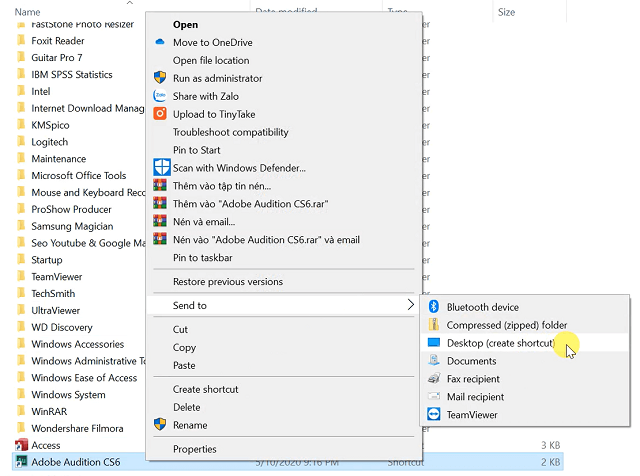Click the TeamViewer icon in Send to submenu

[x=433, y=415]
